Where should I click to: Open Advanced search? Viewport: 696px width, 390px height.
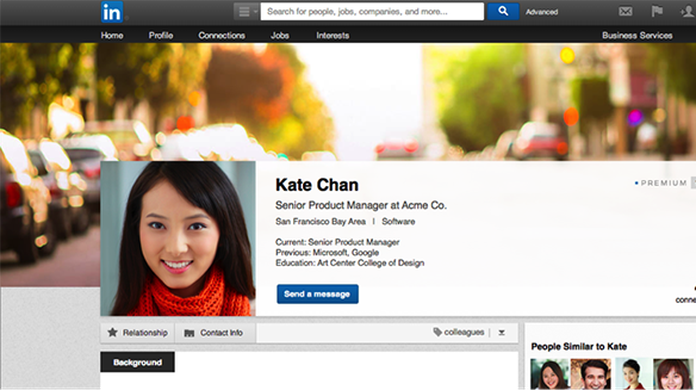(542, 12)
